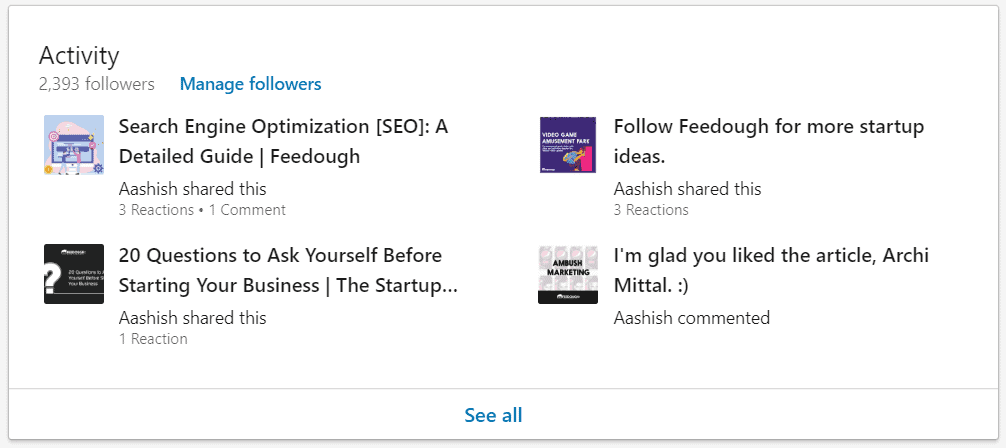Click "Aashish commented" text

[x=691, y=318]
